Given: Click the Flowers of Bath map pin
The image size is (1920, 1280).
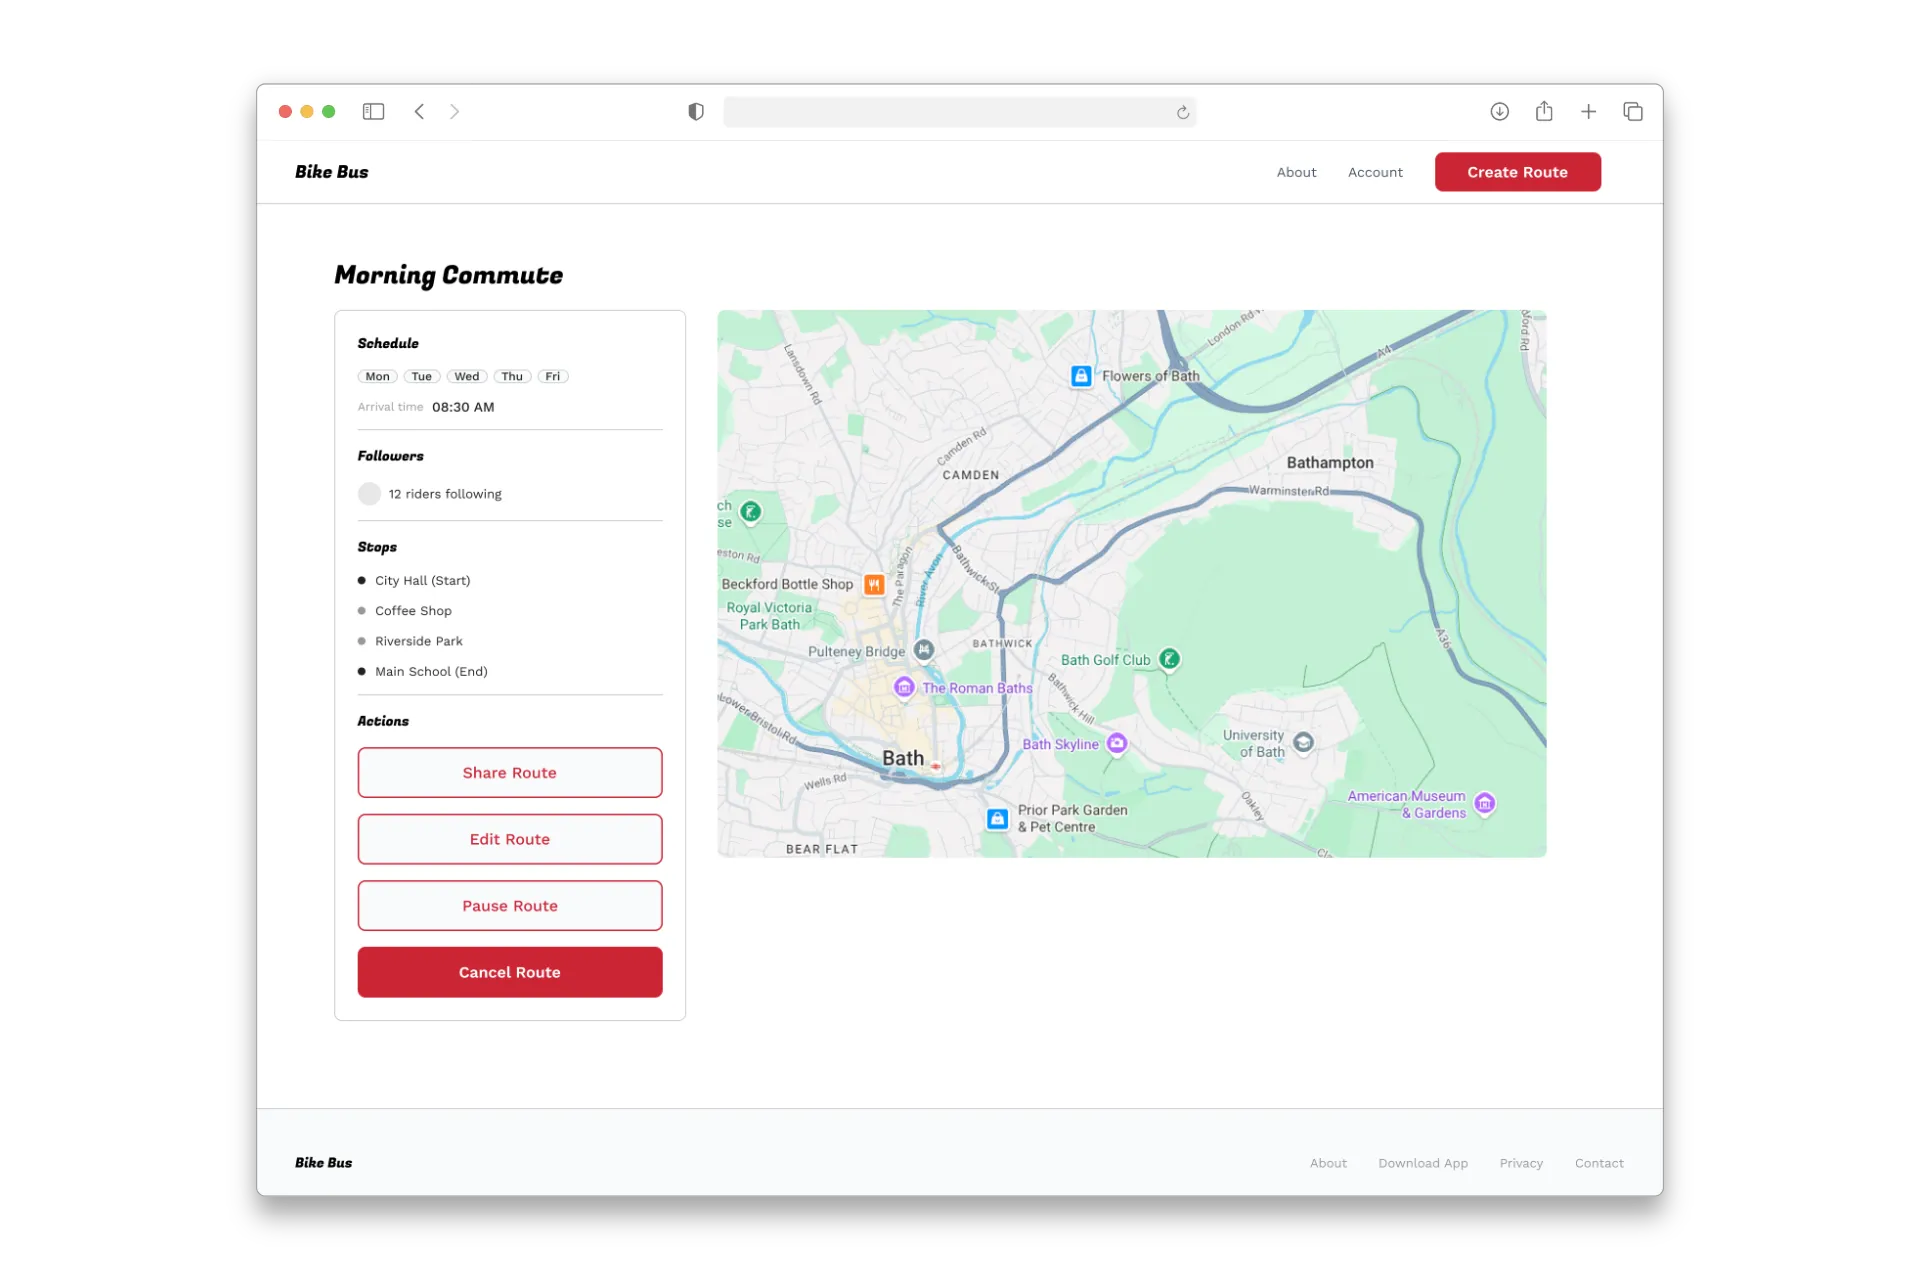Looking at the screenshot, I should point(1080,376).
